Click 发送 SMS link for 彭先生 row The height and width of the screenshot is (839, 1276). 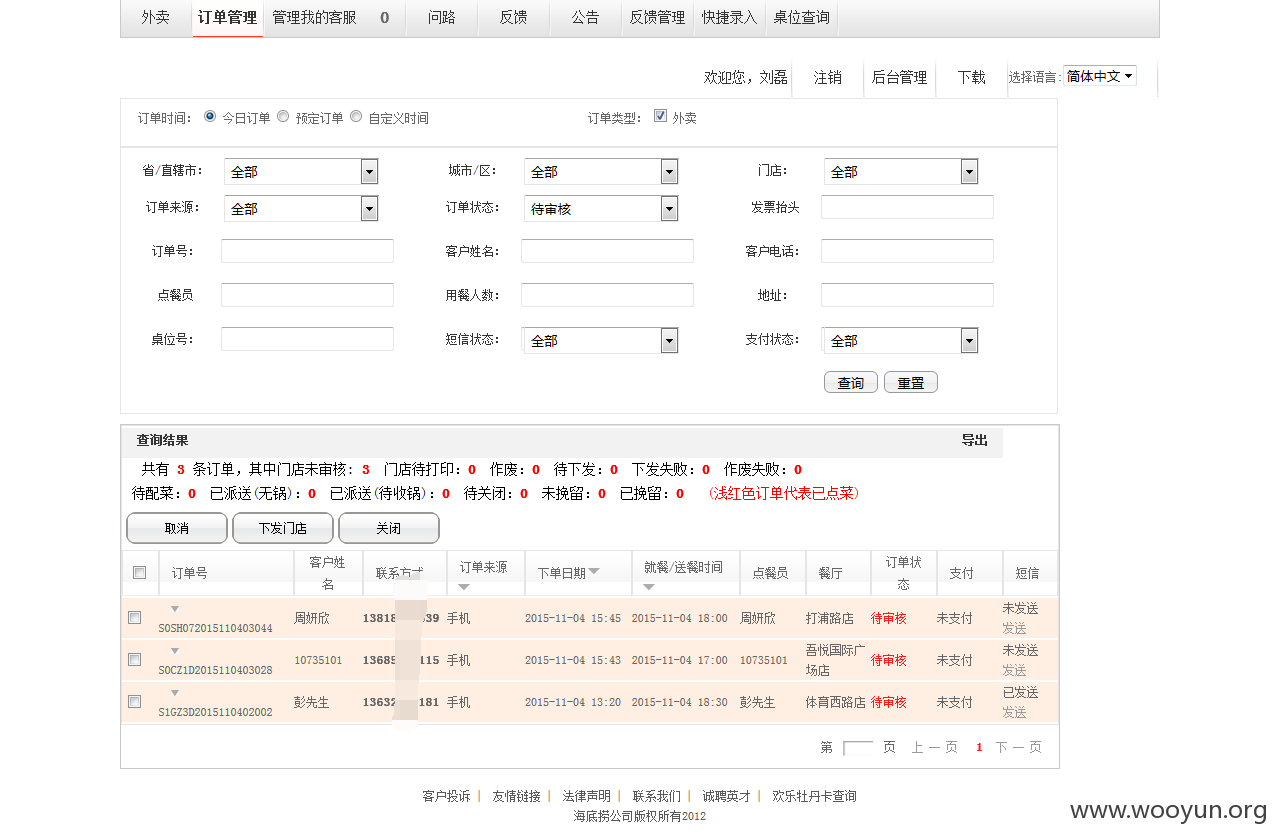click(x=1014, y=712)
